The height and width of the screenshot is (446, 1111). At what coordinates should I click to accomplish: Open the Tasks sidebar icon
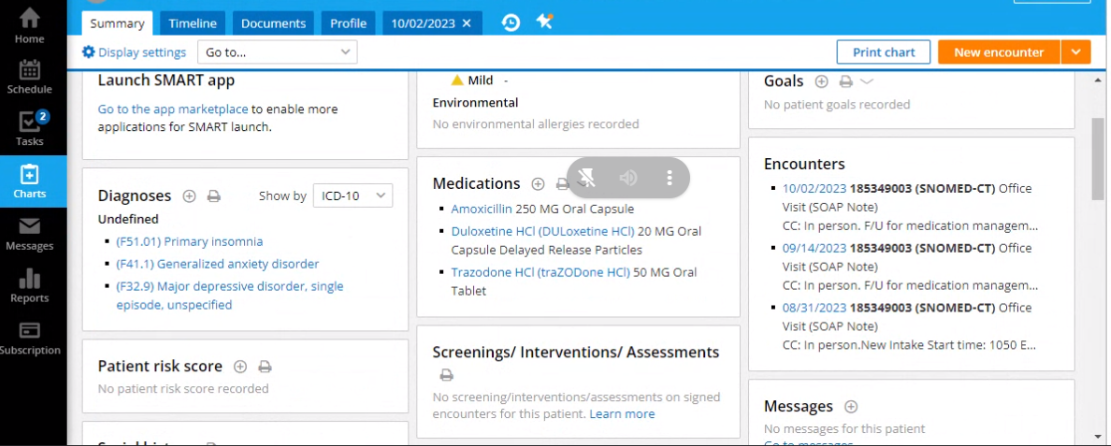coord(29,127)
